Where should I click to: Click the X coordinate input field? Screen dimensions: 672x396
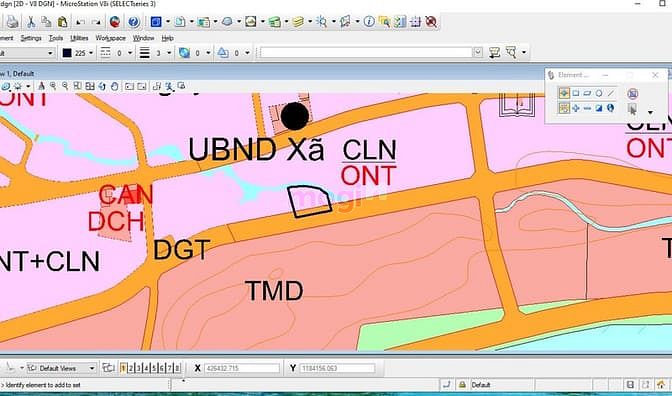(242, 368)
